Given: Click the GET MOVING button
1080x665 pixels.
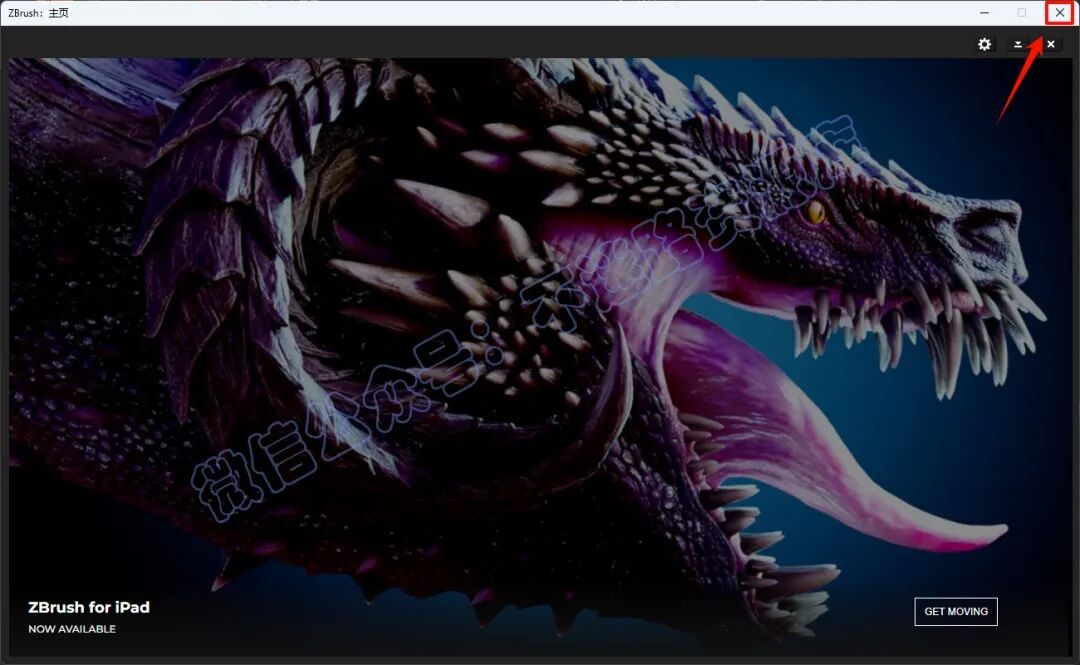Looking at the screenshot, I should tap(955, 611).
